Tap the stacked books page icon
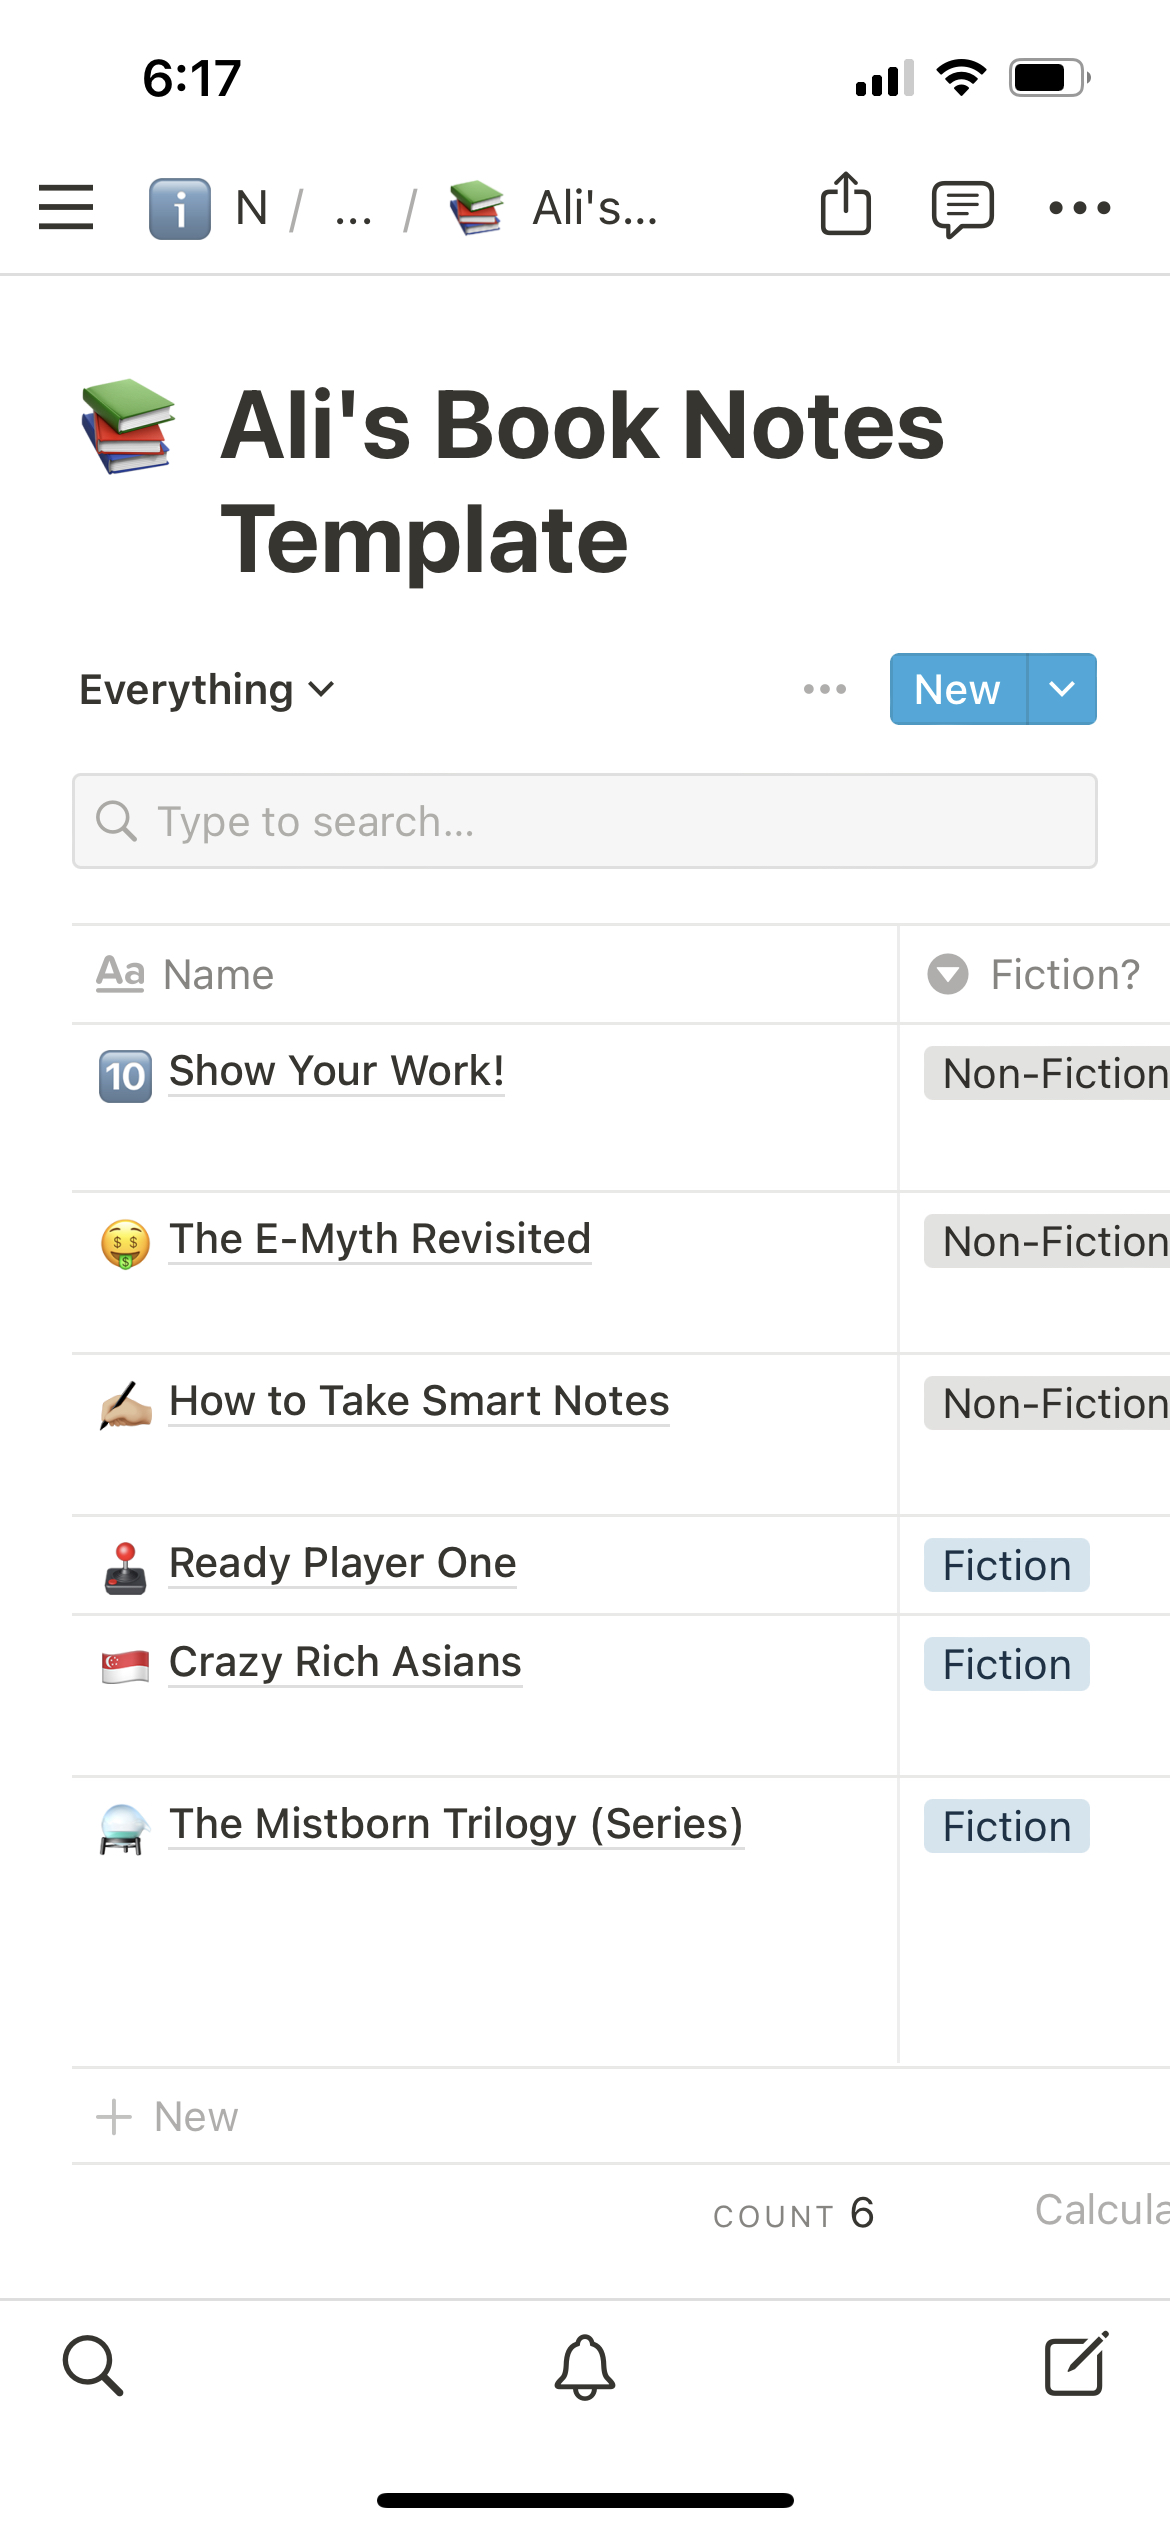Screen dimensions: 1170x2532 pos(128,426)
